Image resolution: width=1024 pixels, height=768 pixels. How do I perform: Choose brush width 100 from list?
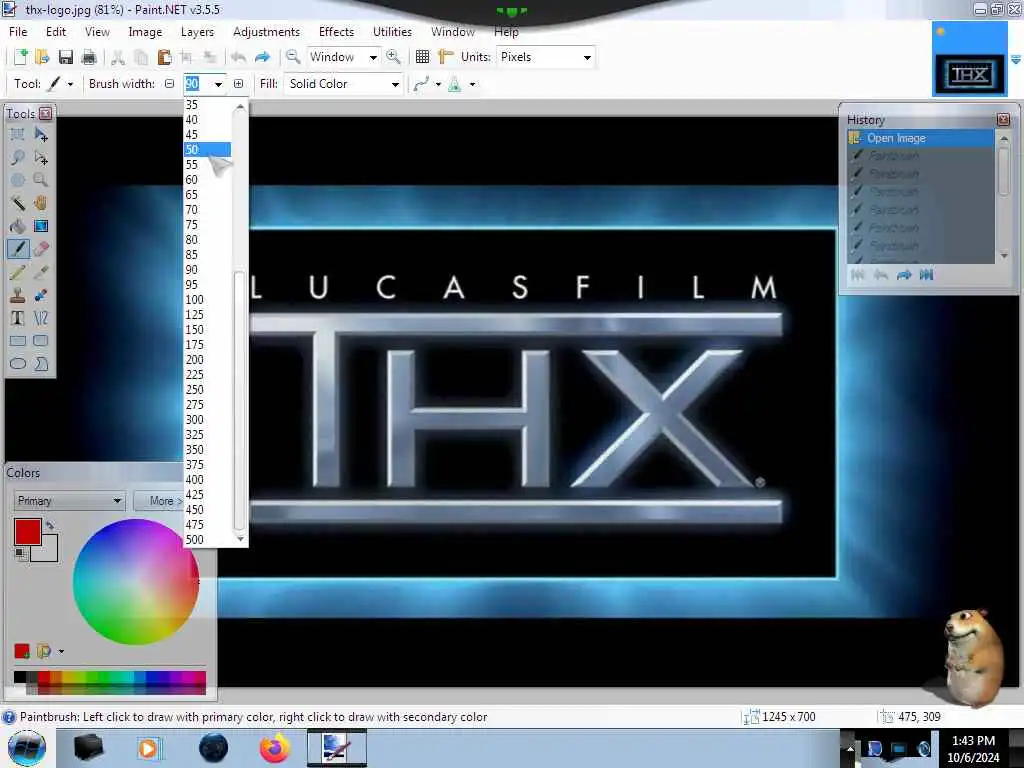[207, 300]
